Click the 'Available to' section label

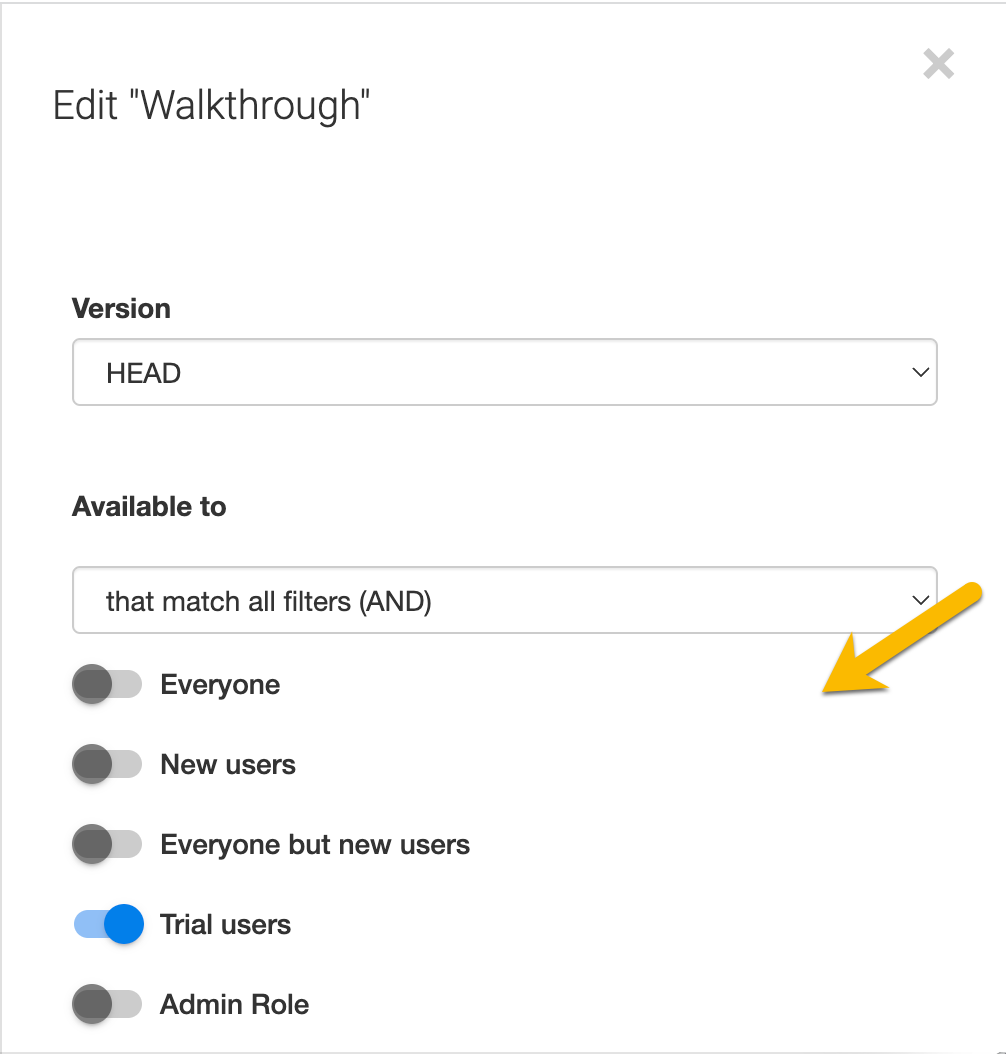point(149,507)
